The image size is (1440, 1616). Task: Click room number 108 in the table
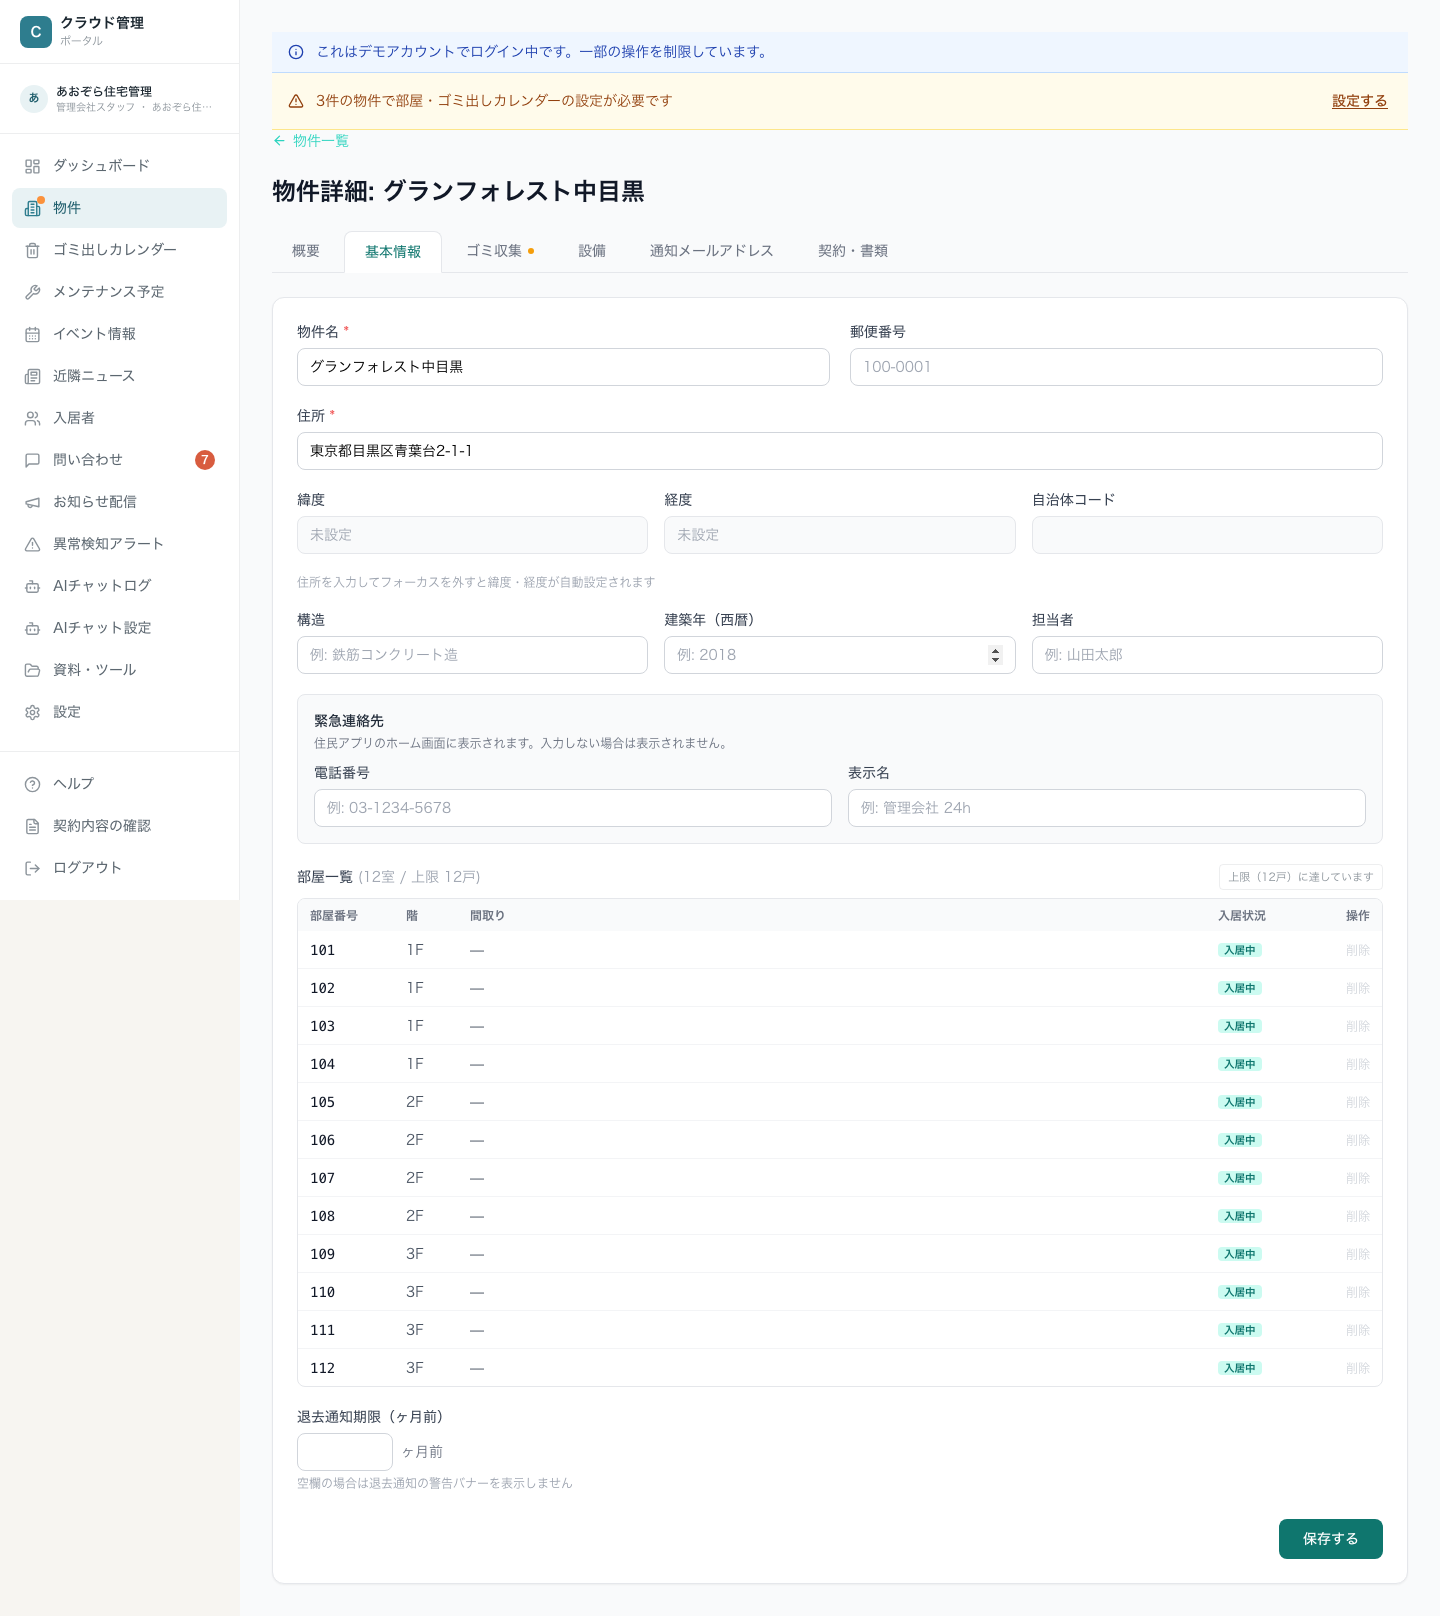[x=322, y=1216]
